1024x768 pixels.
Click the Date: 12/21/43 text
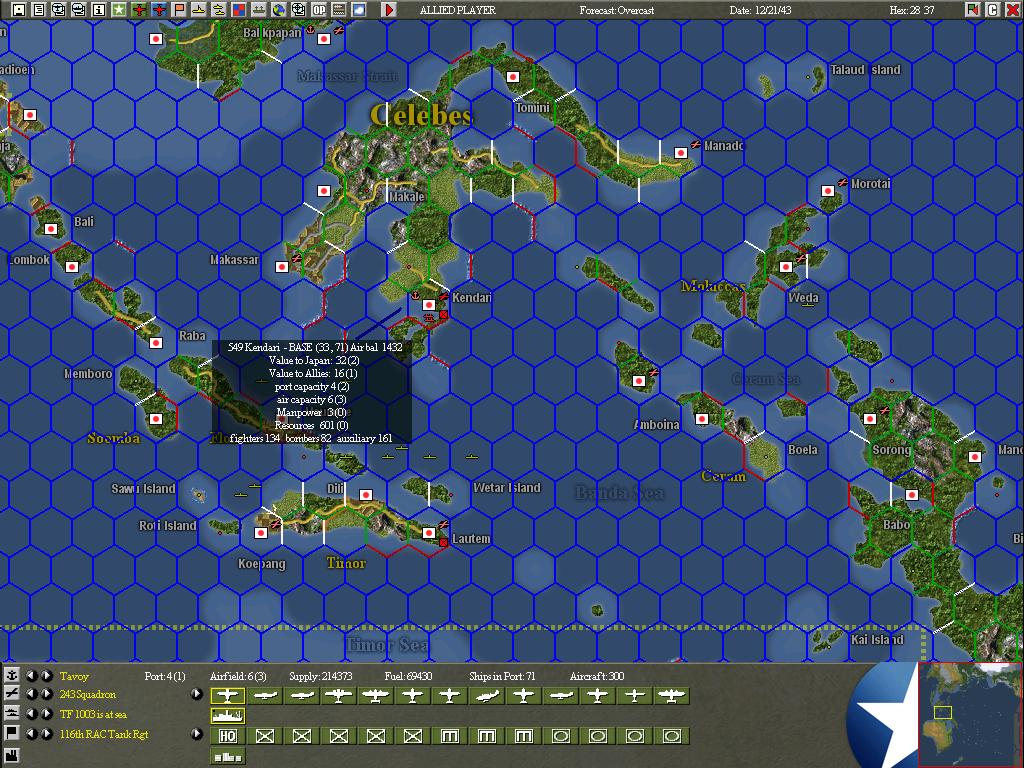pos(760,10)
